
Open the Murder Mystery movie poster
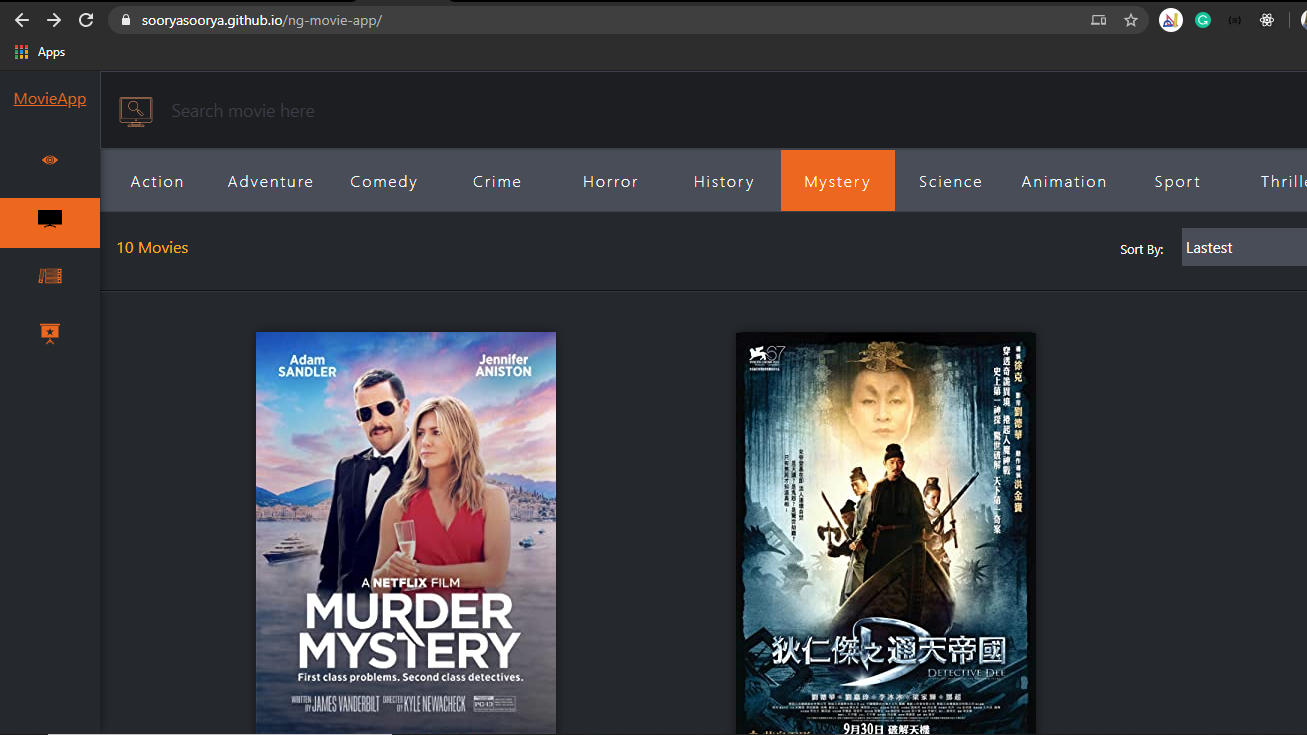point(405,531)
